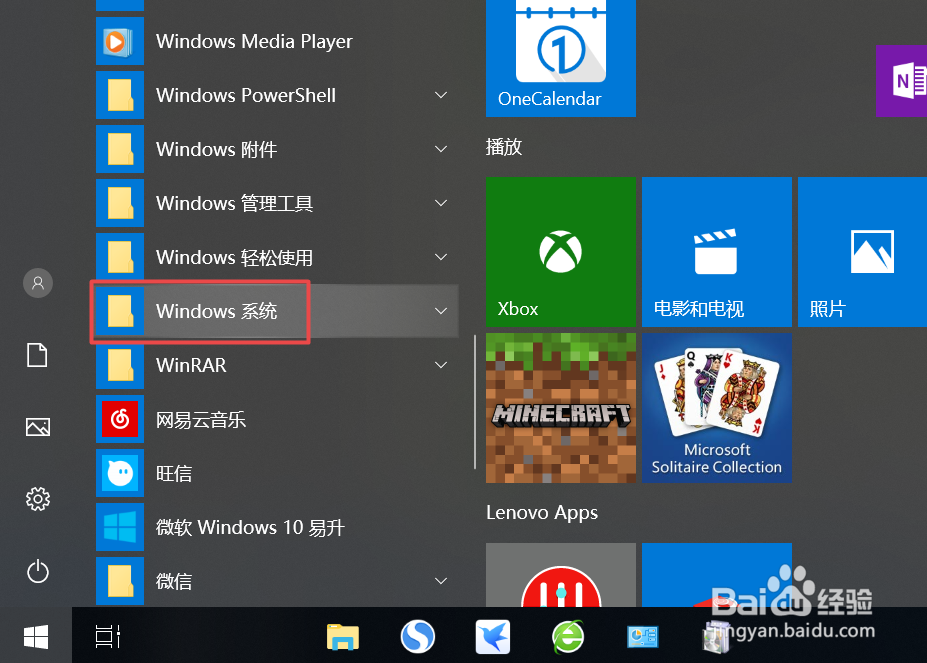
Task: Open 微软 Windows 10 易升 icon
Action: (120, 527)
